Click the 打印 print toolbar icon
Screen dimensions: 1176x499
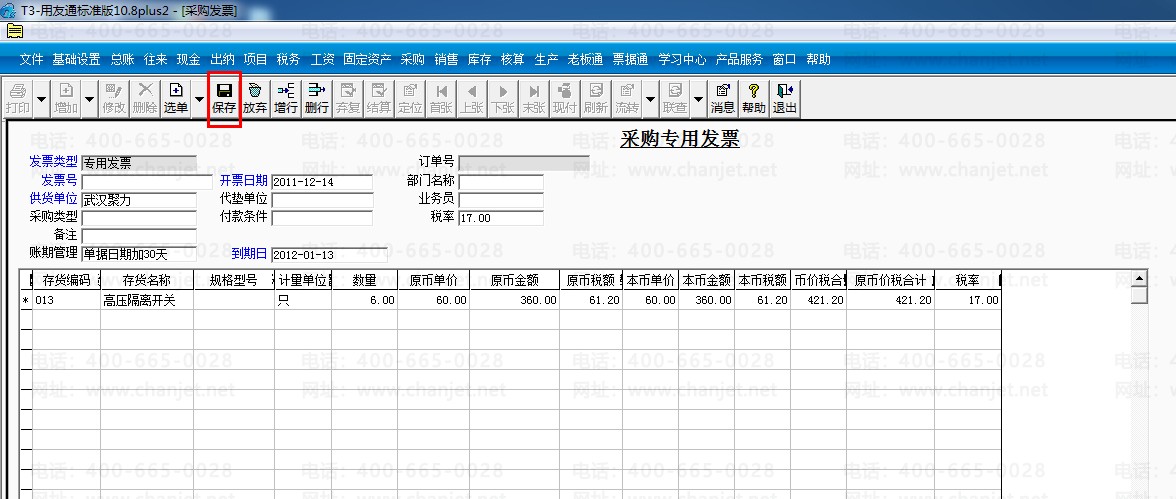[x=18, y=98]
